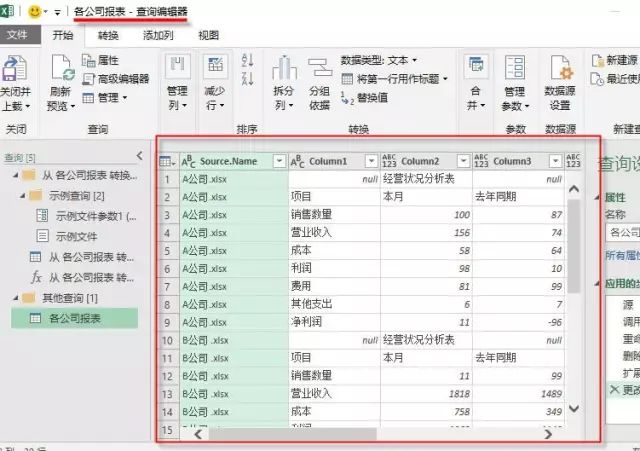
Task: Click the Split Column (拆分列) icon
Action: (x=284, y=67)
